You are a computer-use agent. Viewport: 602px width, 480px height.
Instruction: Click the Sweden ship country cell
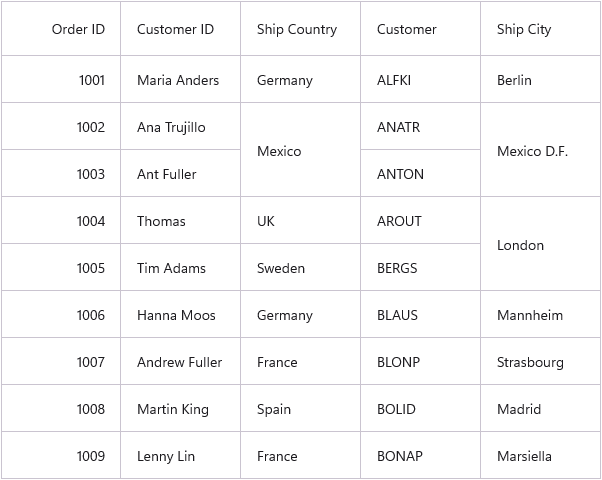tap(300, 267)
